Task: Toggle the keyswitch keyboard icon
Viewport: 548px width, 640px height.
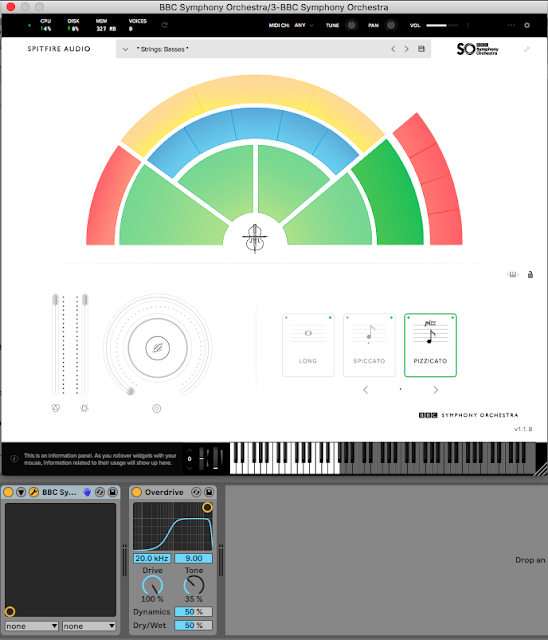Action: tap(513, 274)
